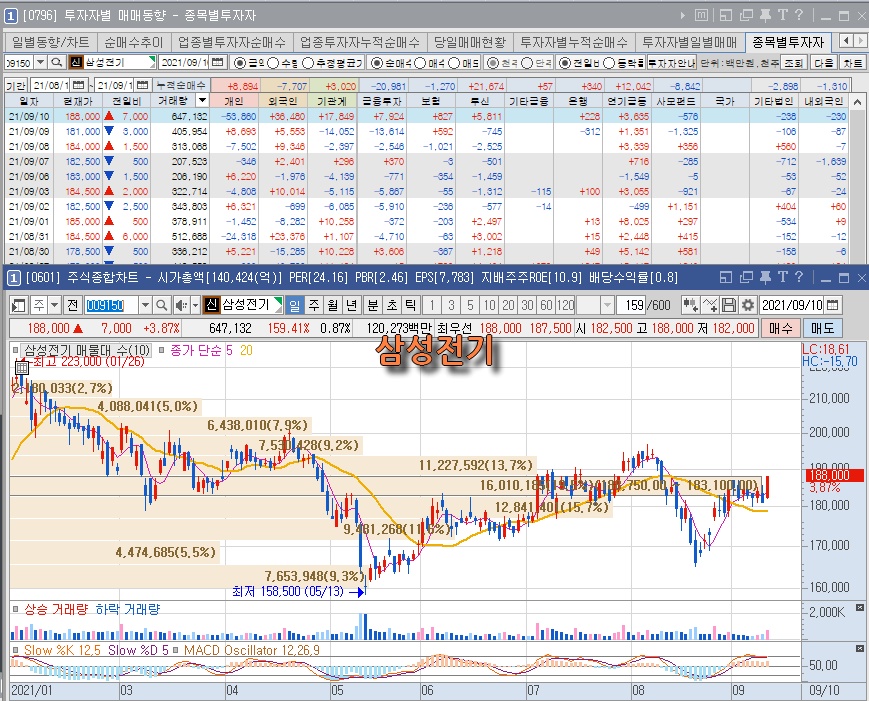Select the 추정평균가 radio button
Image resolution: width=869 pixels, height=701 pixels.
(x=308, y=63)
